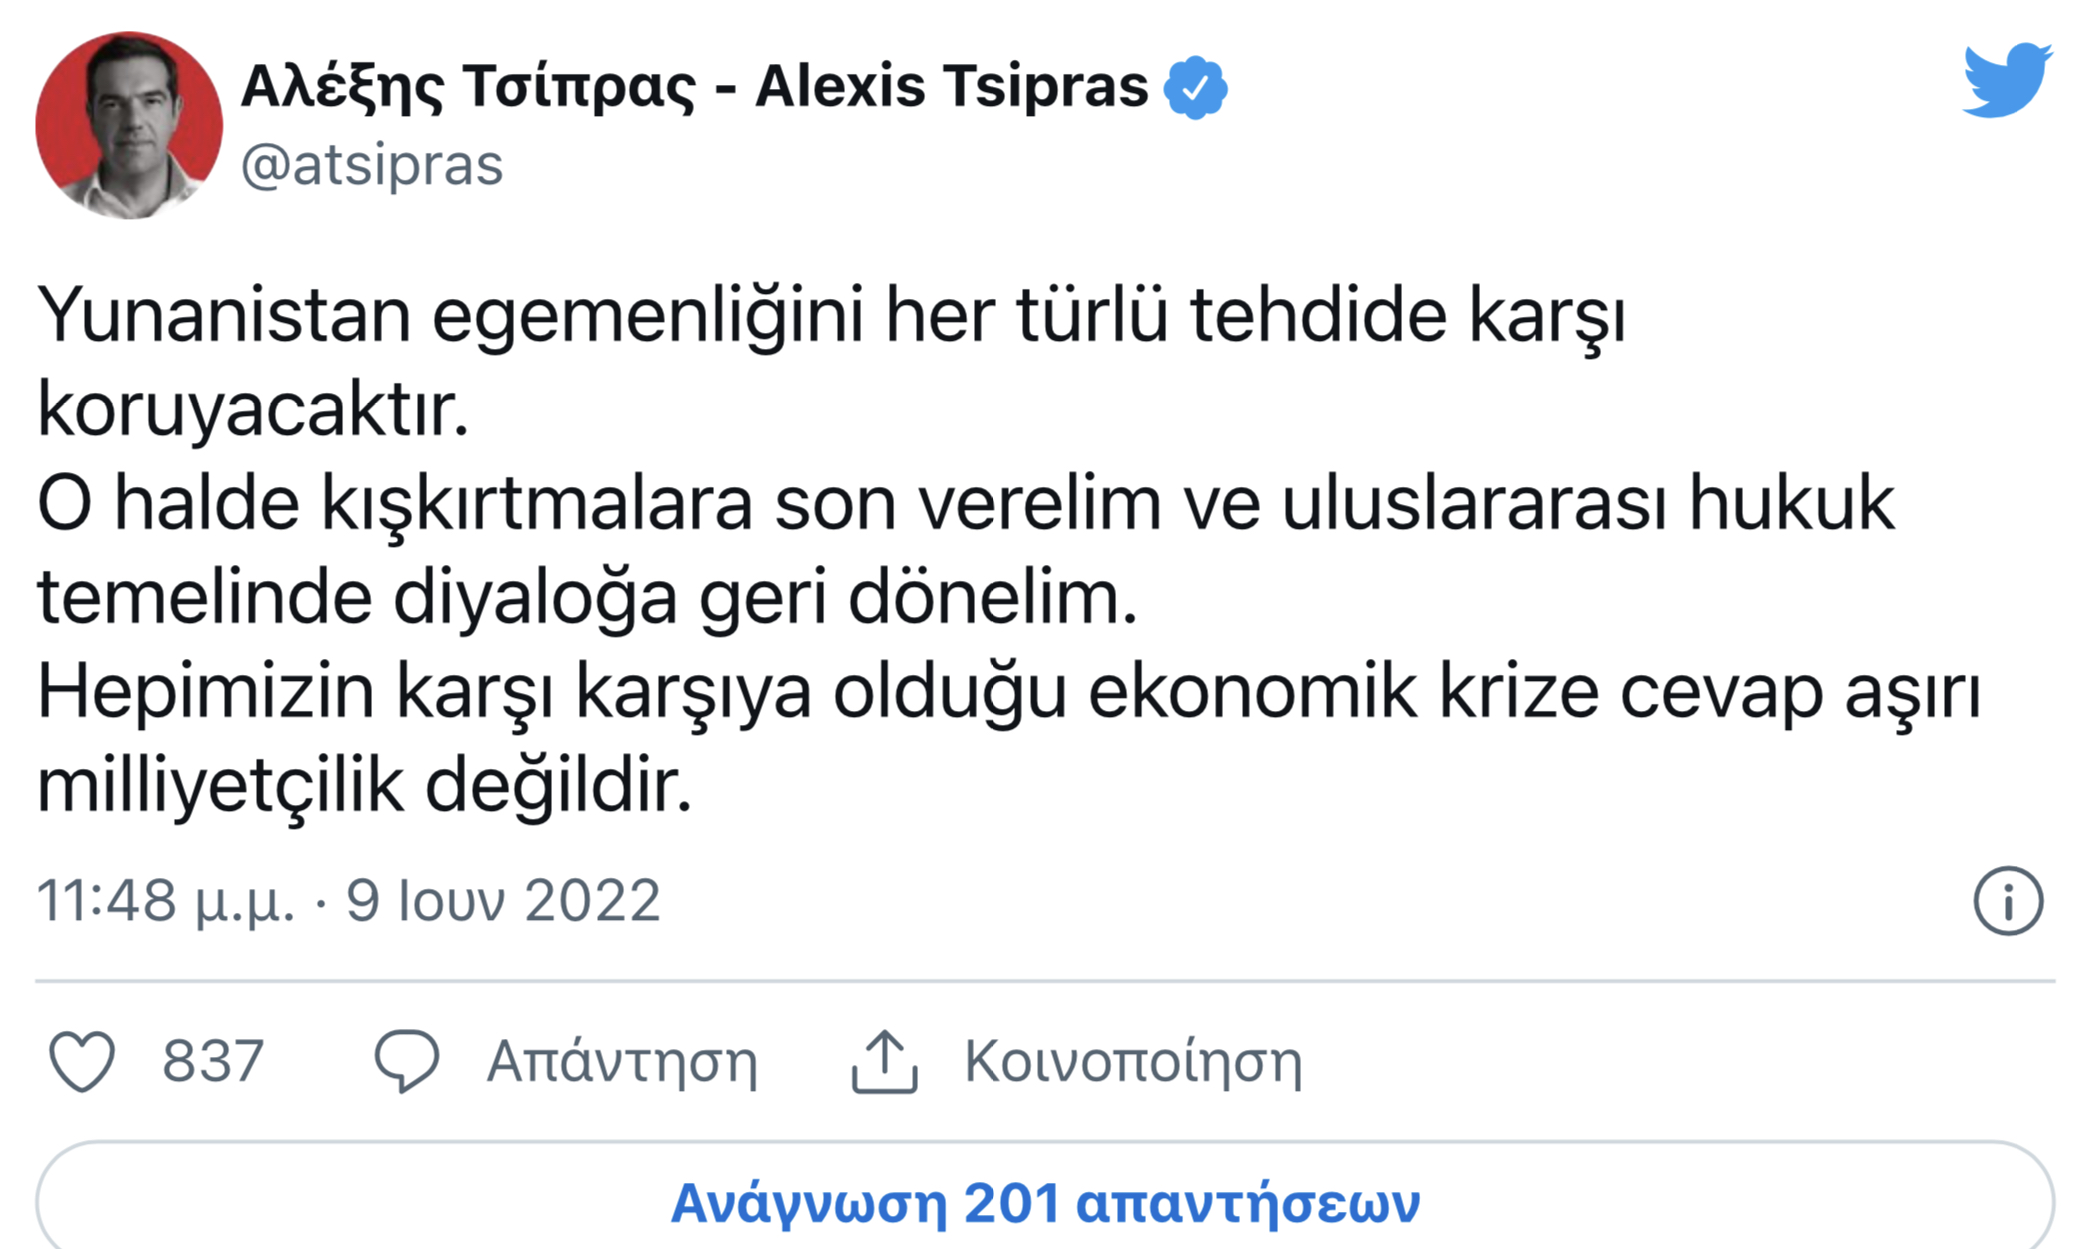This screenshot has width=2083, height=1249.
Task: Open the Greek name Αλέξης Τσίπρας link
Action: [x=468, y=87]
